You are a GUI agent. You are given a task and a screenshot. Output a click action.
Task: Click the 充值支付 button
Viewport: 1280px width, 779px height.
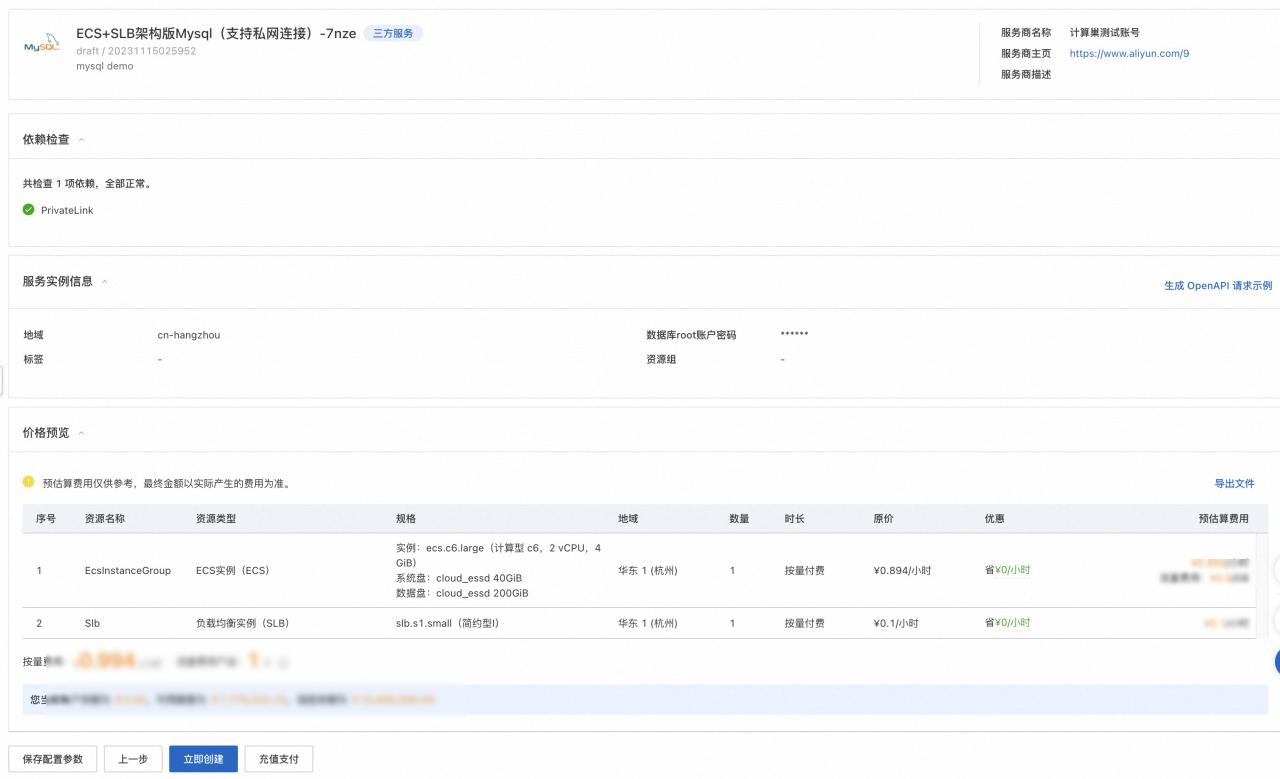[279, 759]
